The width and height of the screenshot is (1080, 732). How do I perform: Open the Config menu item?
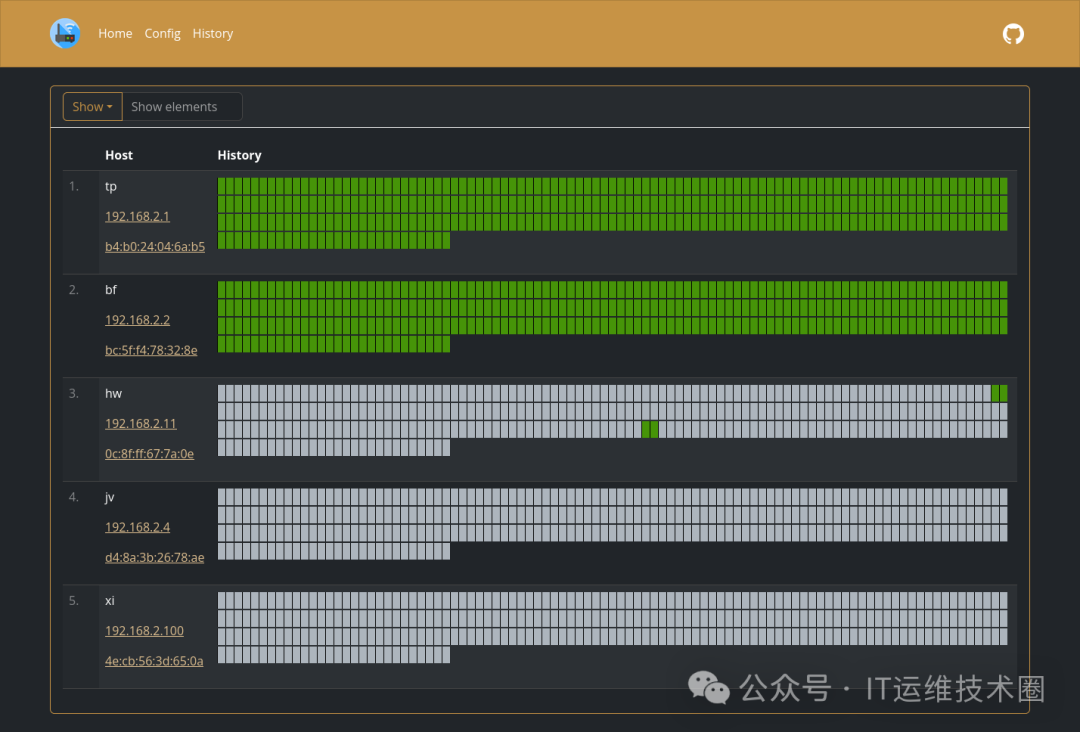(163, 33)
